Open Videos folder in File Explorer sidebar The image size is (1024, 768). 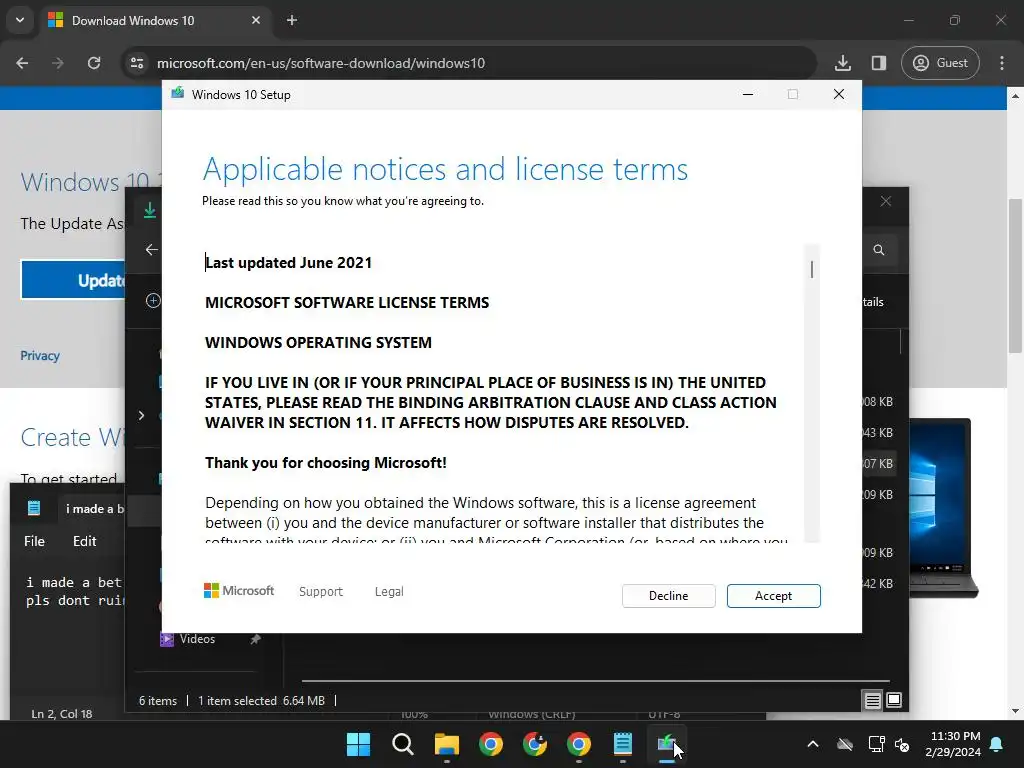(197, 639)
